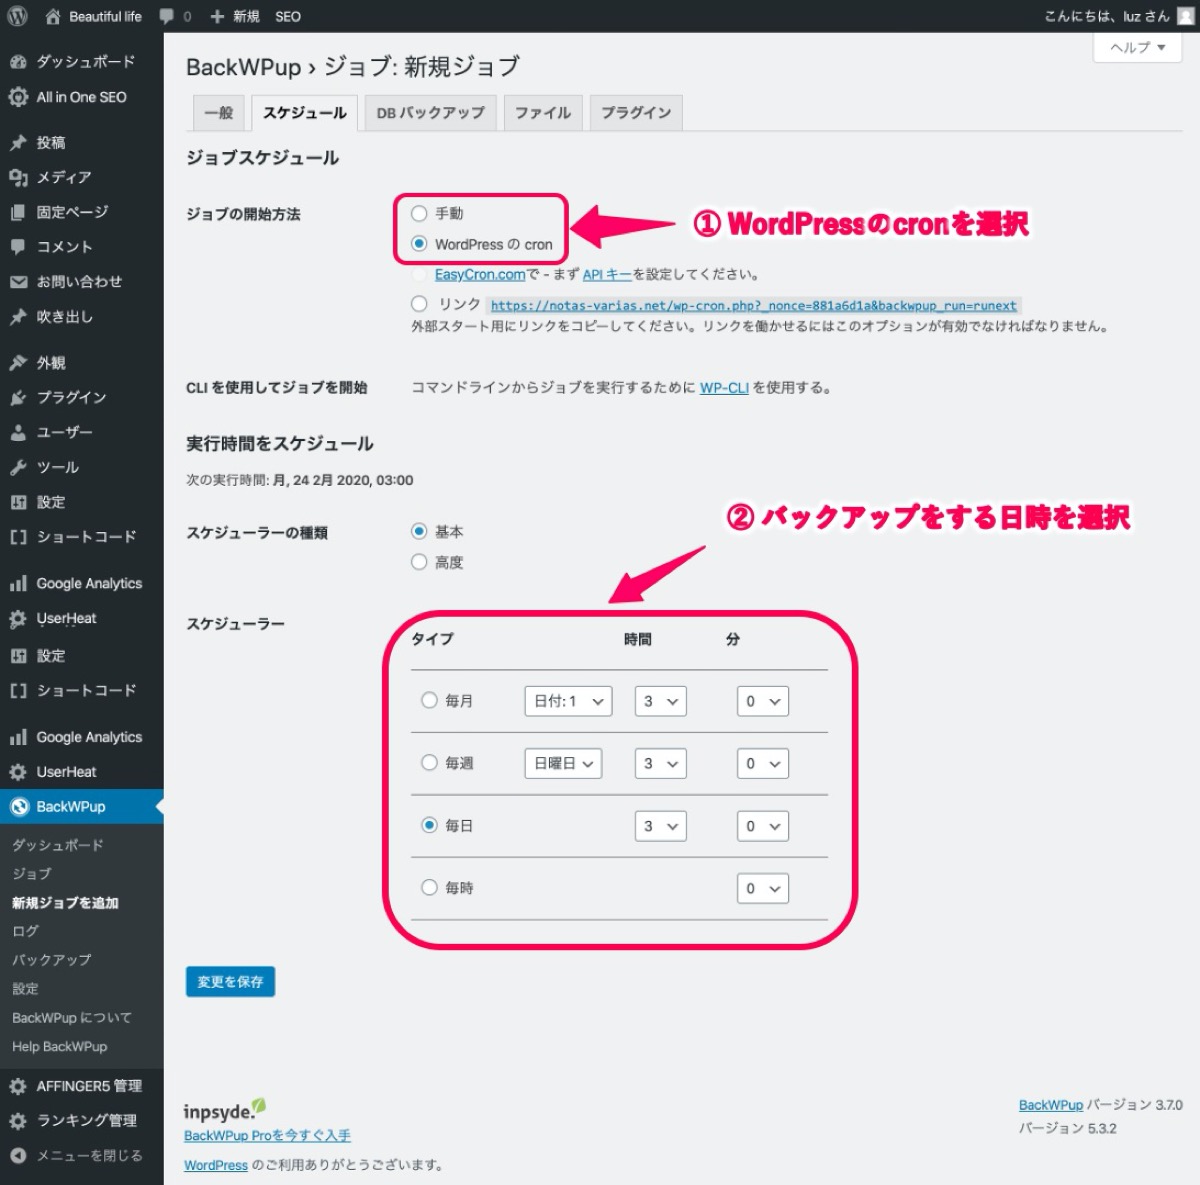
Task: Open ツール wrench icon
Action: (x=18, y=468)
